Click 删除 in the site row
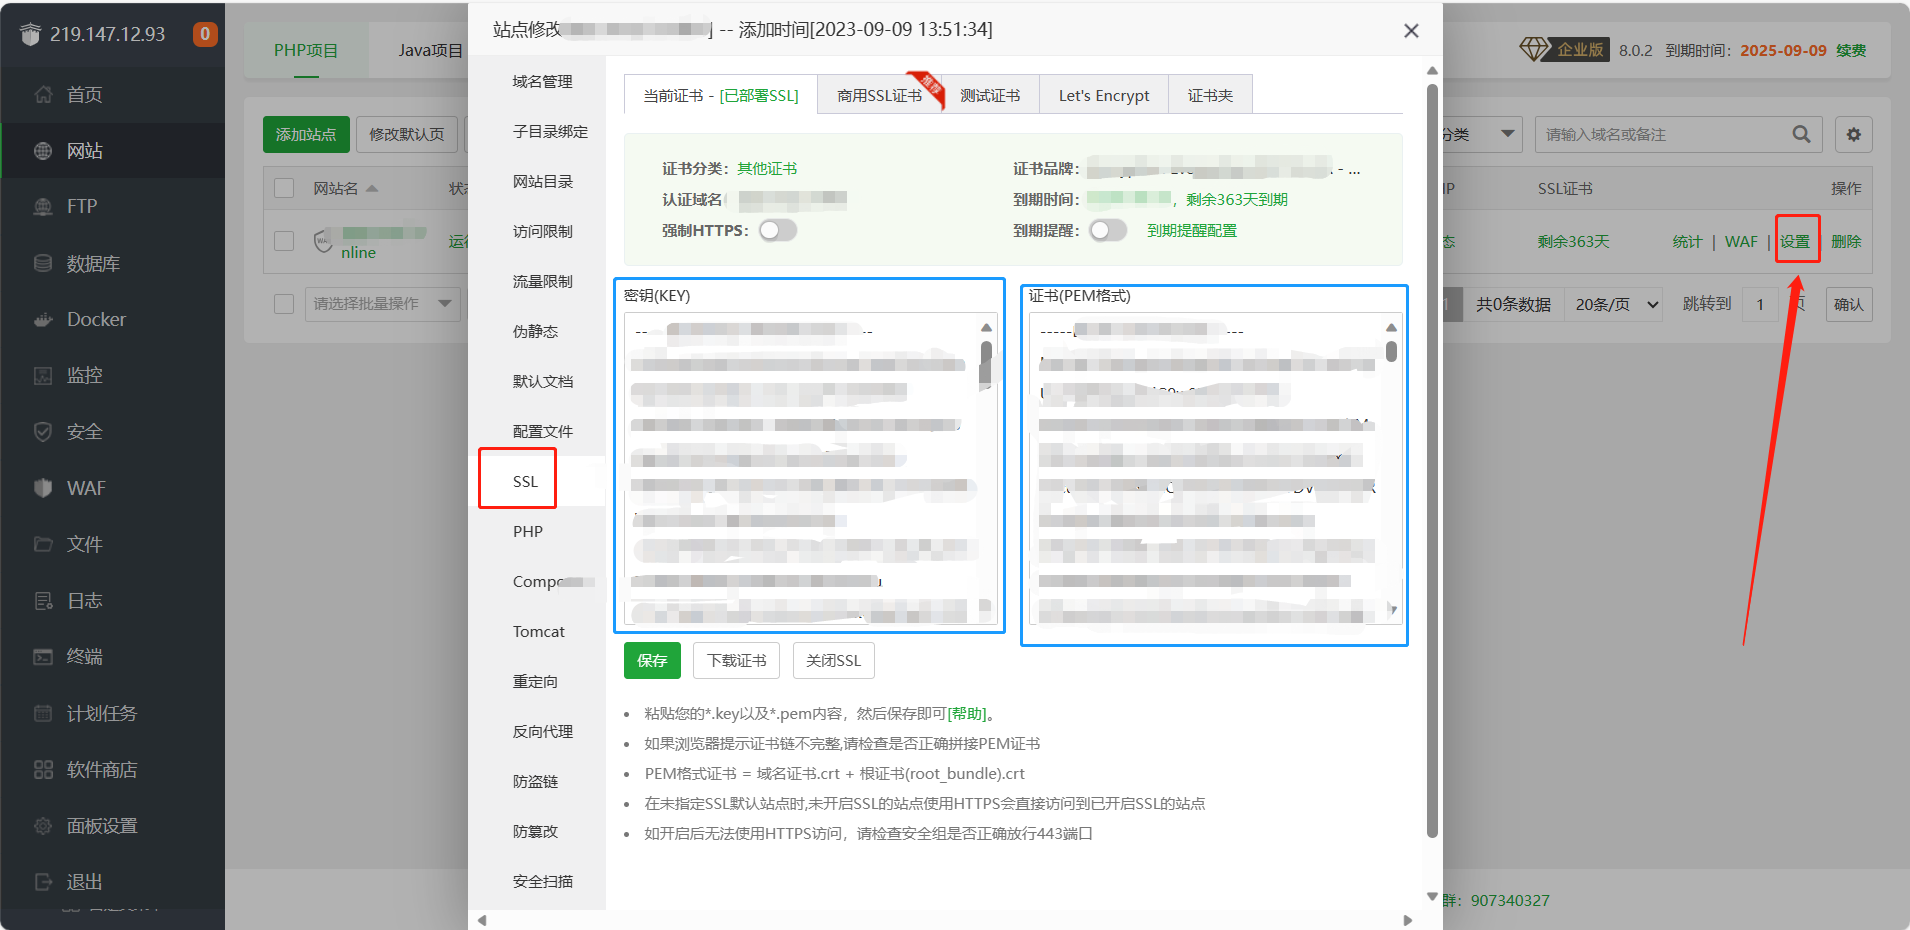Image resolution: width=1910 pixels, height=930 pixels. point(1846,241)
